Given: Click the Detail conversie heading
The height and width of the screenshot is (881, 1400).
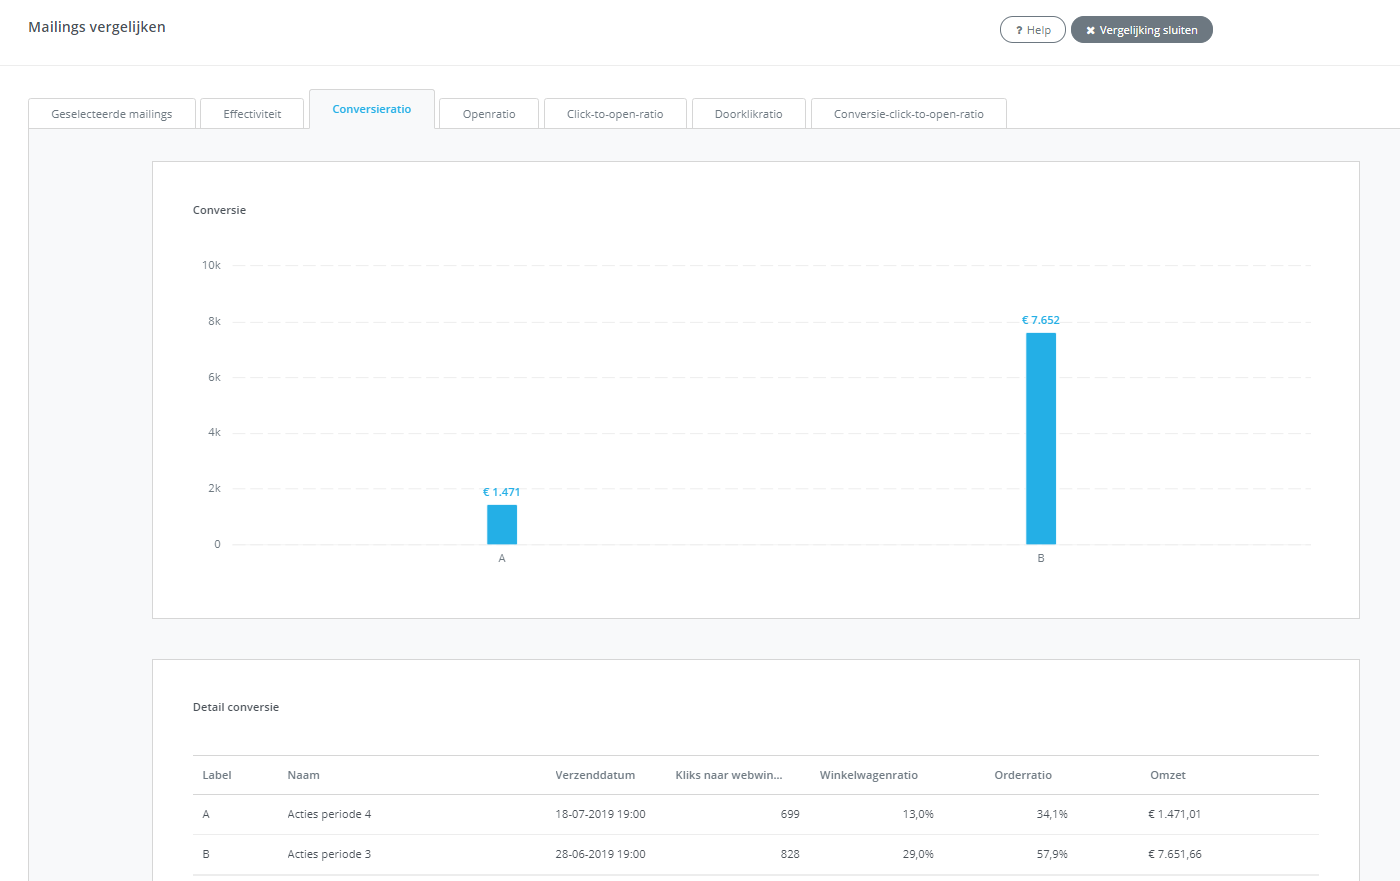Looking at the screenshot, I should tap(236, 707).
